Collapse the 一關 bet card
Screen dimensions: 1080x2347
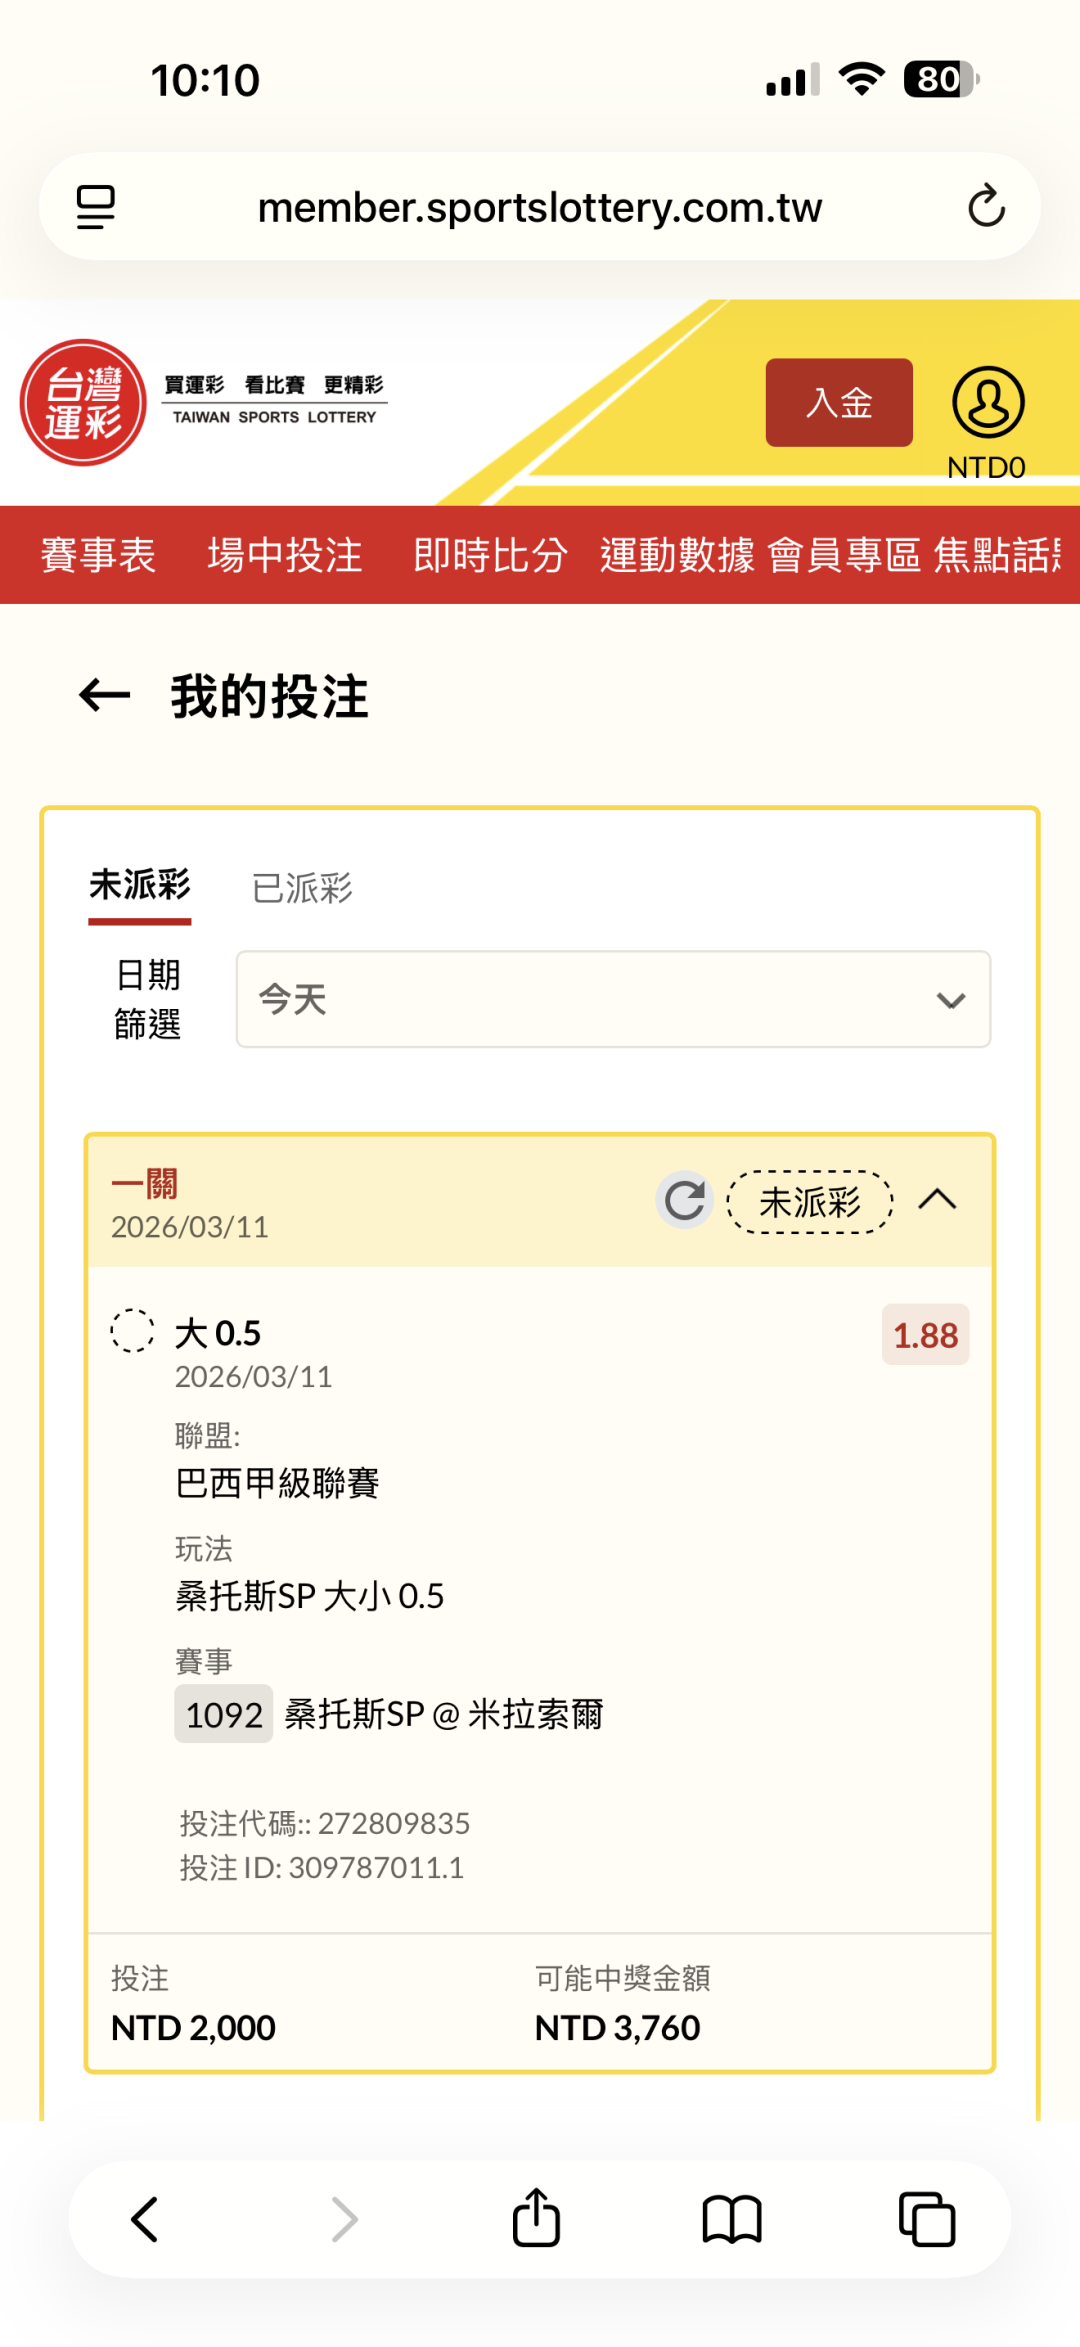937,1199
